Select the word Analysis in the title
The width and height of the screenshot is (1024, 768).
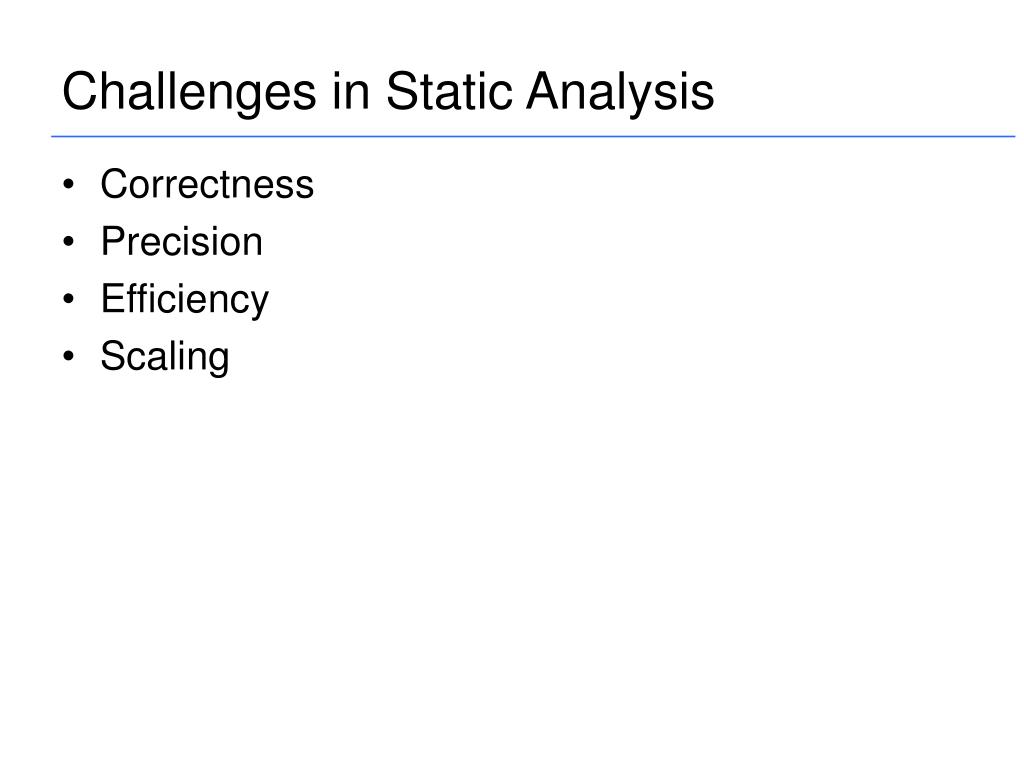[620, 92]
